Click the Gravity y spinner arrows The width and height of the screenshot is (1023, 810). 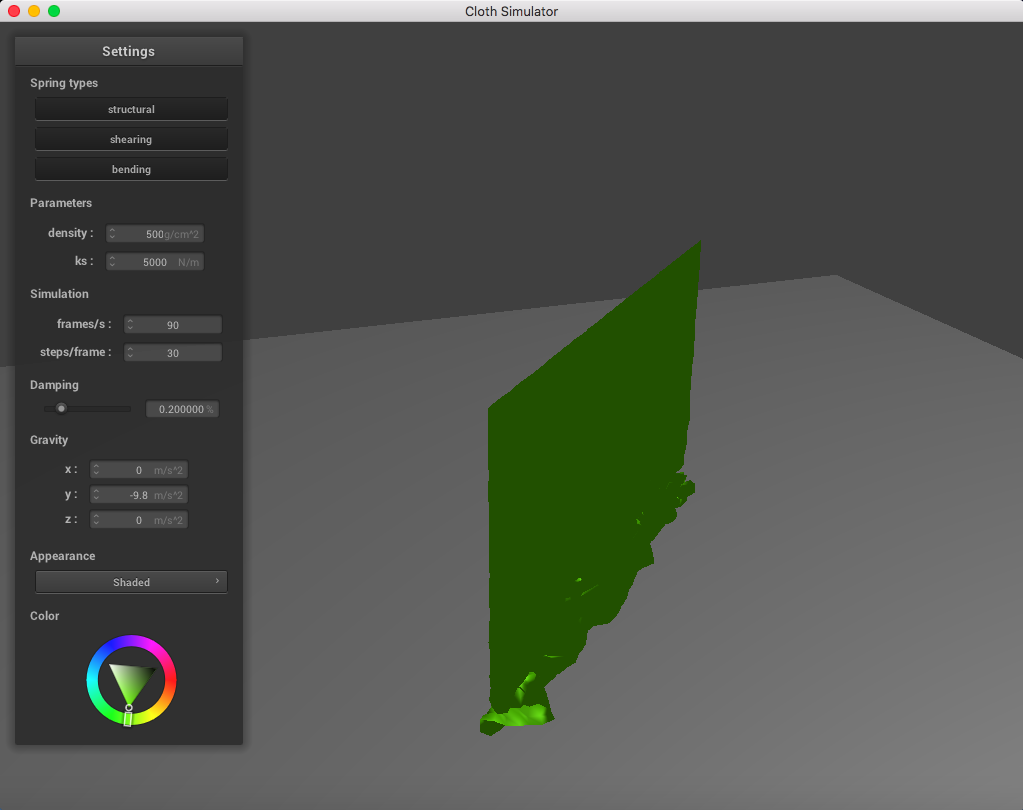pos(97,495)
